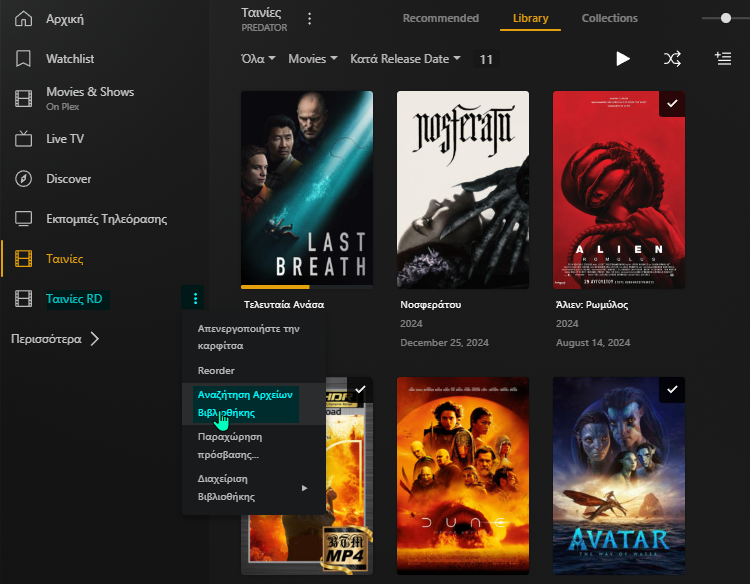The image size is (750, 584).
Task: Switch to the Collections tab
Action: point(609,18)
